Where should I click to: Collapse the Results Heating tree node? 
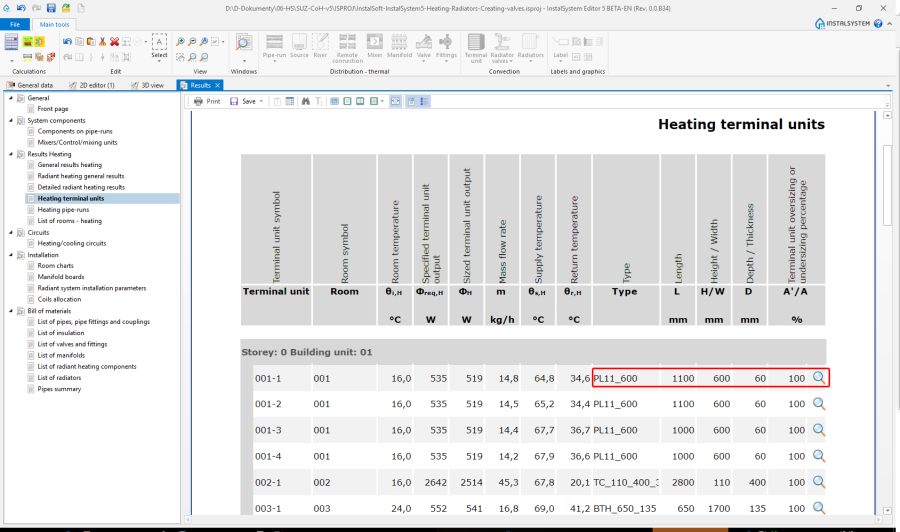(10, 154)
